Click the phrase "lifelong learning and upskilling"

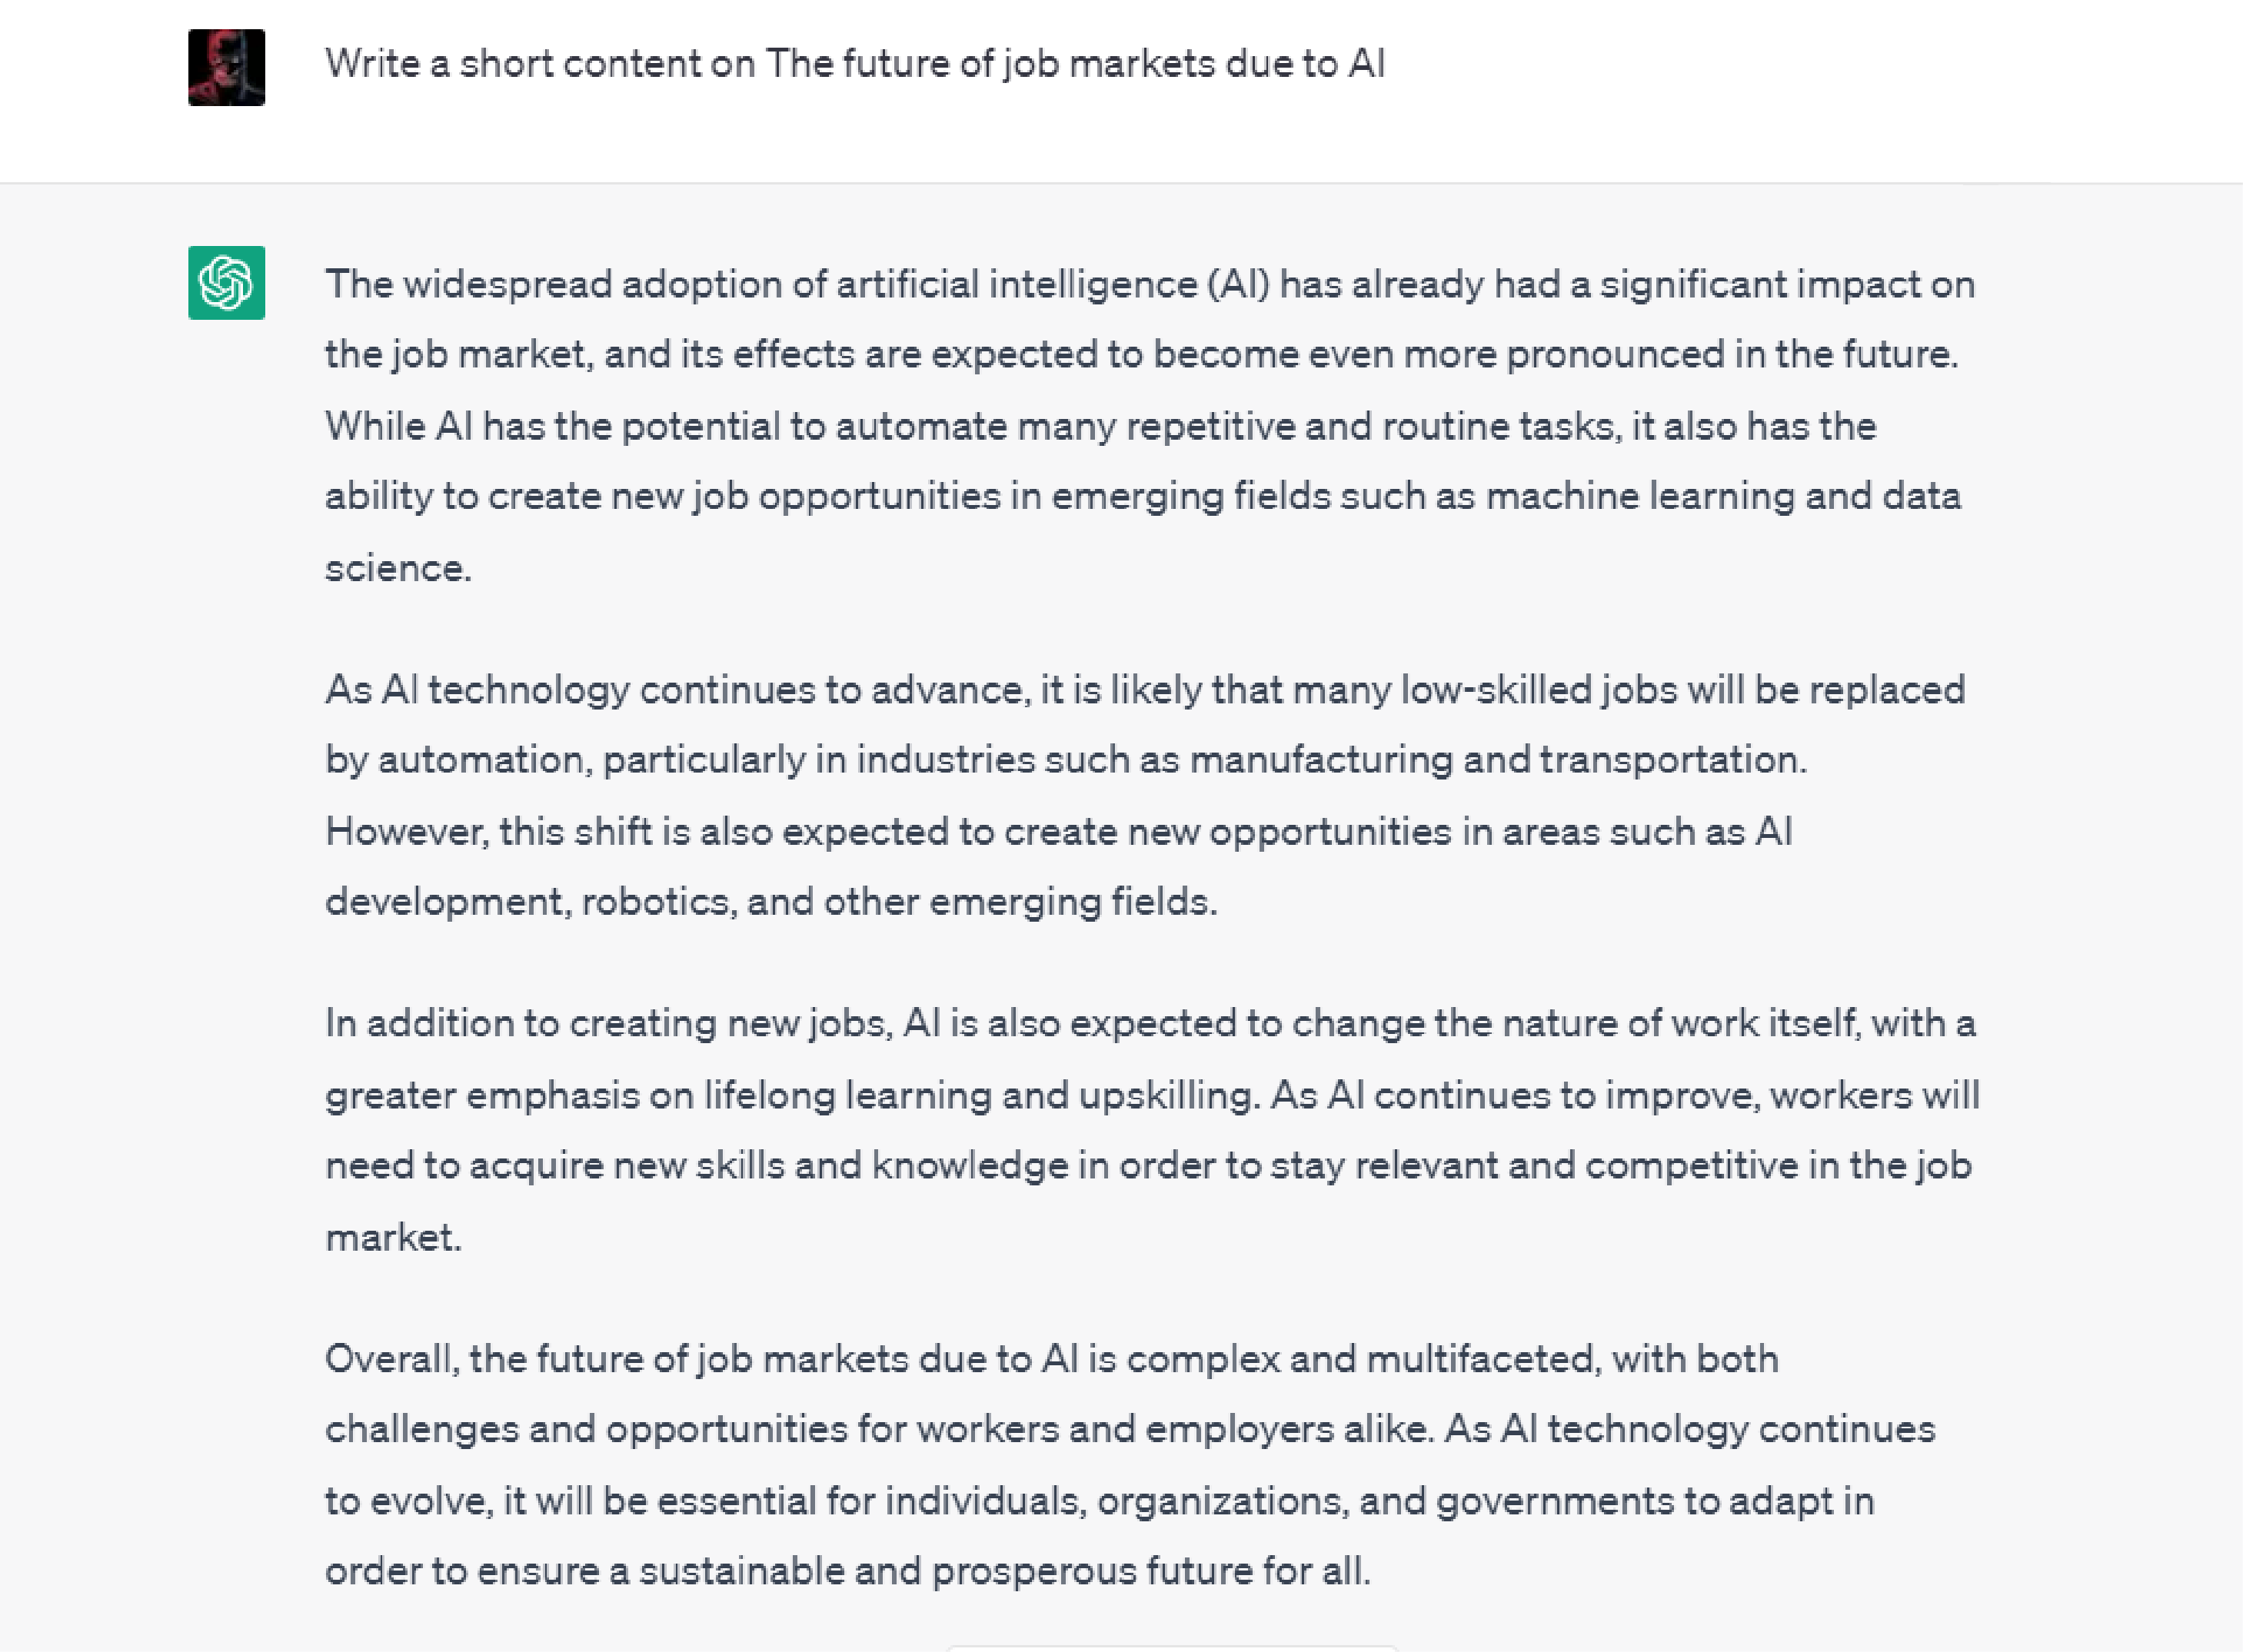point(977,1096)
